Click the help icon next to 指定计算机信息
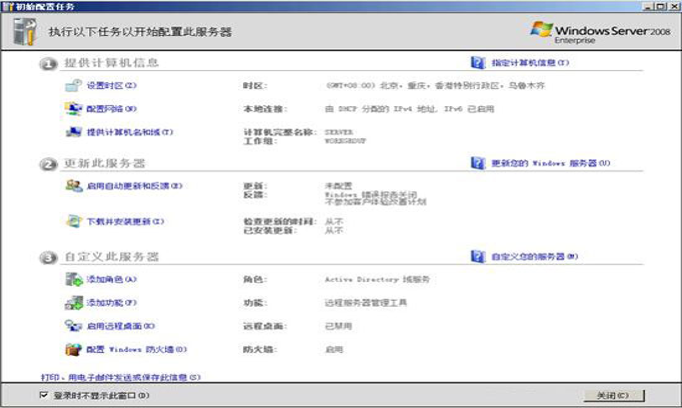The width and height of the screenshot is (682, 408). (x=477, y=63)
